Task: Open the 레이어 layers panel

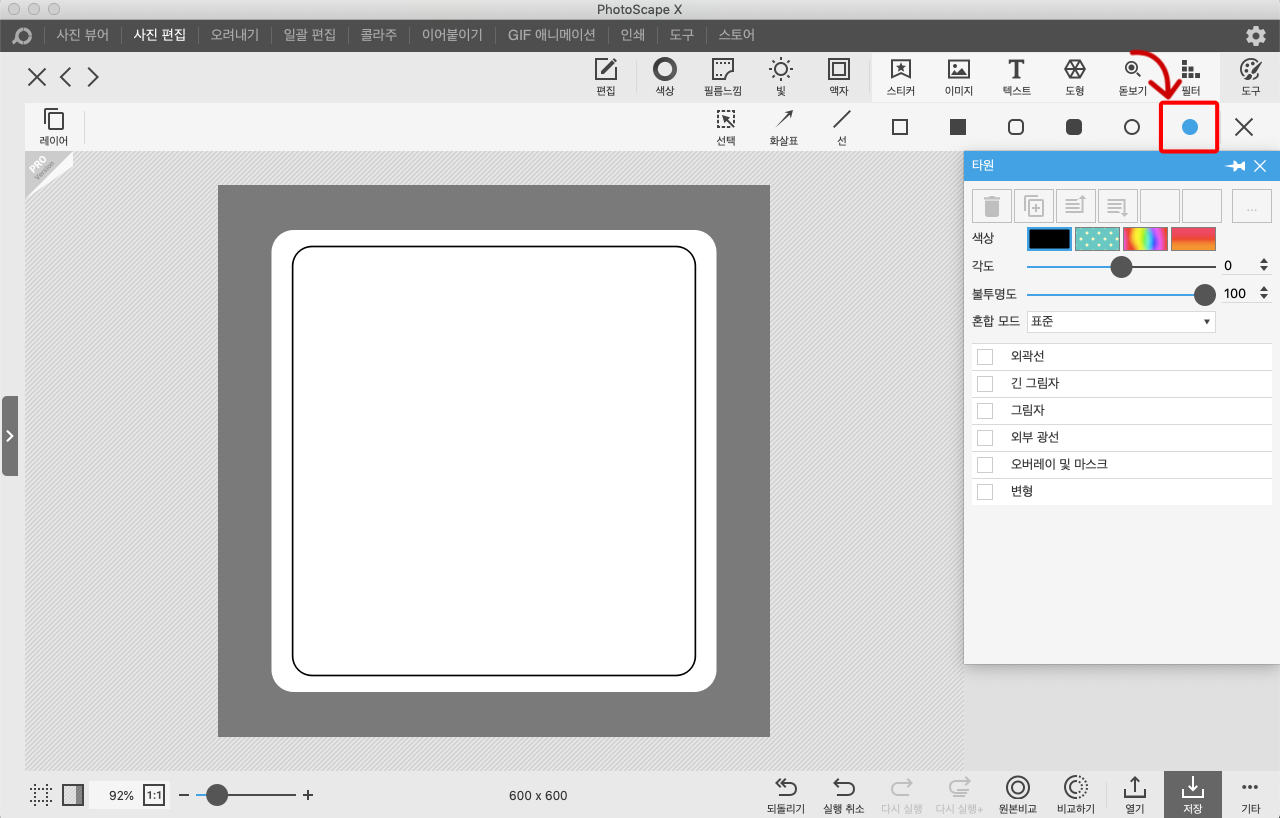Action: (54, 127)
